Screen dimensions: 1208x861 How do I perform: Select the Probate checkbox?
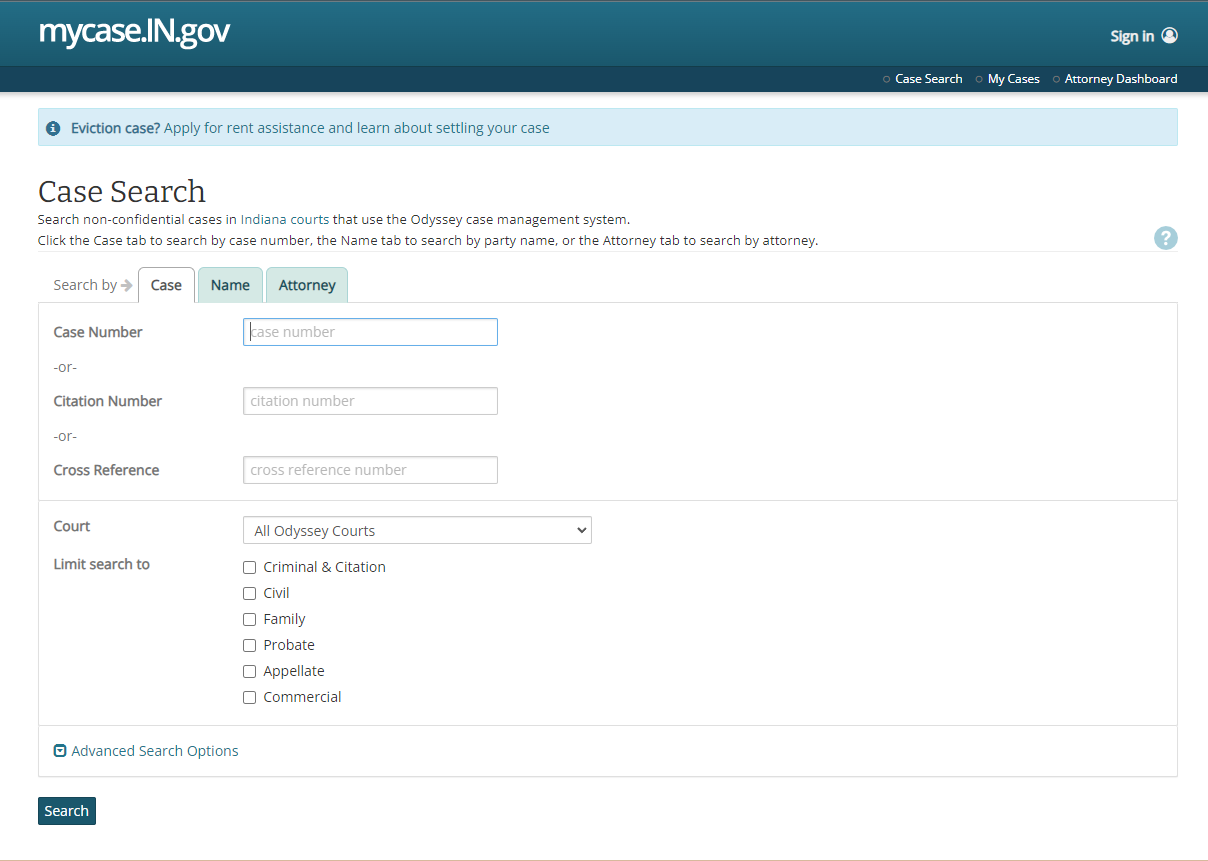click(x=250, y=645)
